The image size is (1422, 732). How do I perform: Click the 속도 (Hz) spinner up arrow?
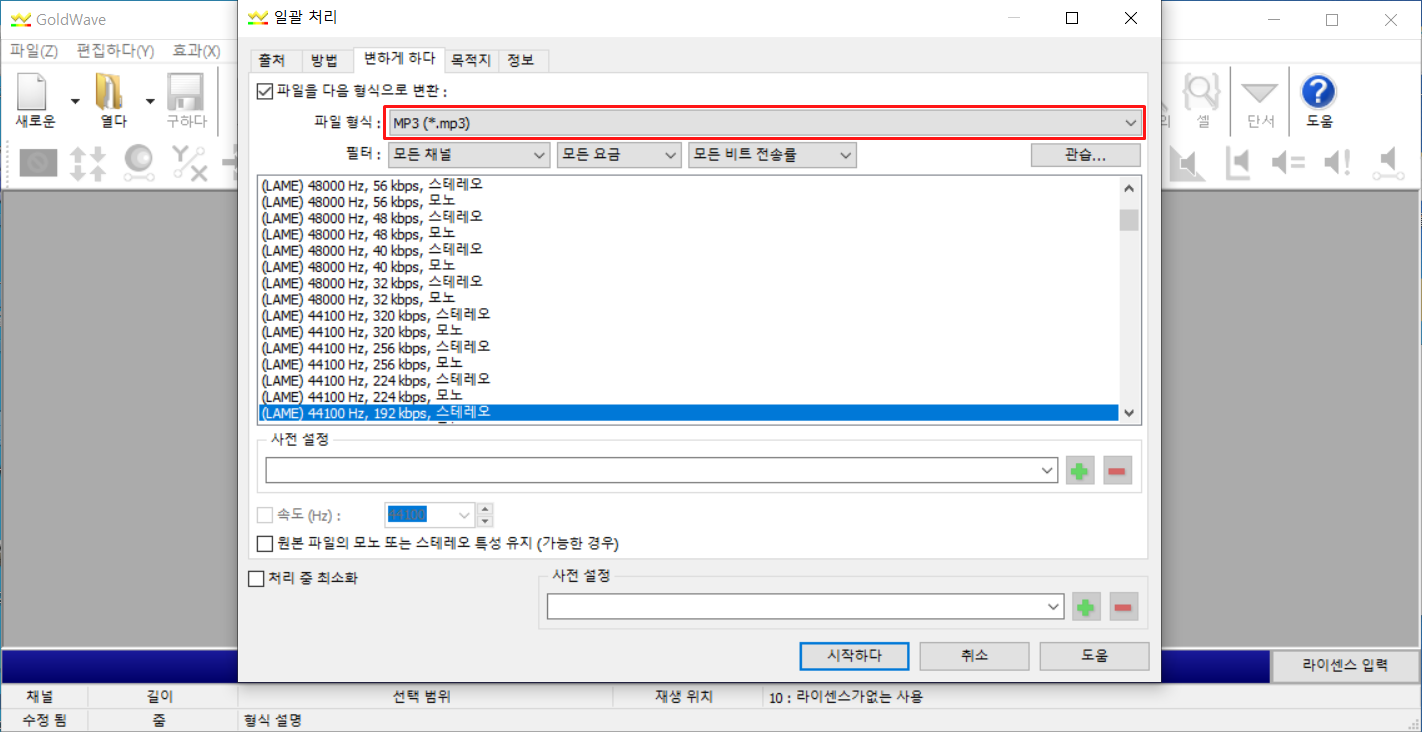[x=486, y=509]
